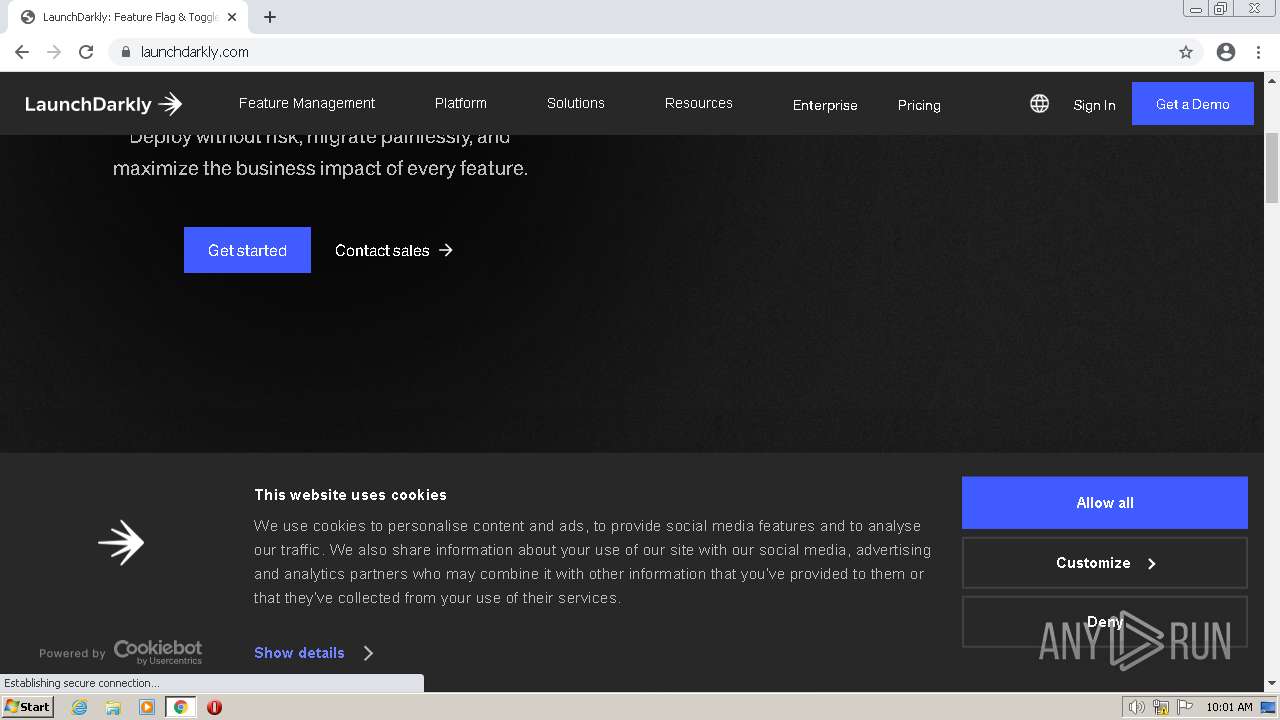The image size is (1280, 720).
Task: Click the LaunchDarkly logo in the header
Action: [x=104, y=104]
